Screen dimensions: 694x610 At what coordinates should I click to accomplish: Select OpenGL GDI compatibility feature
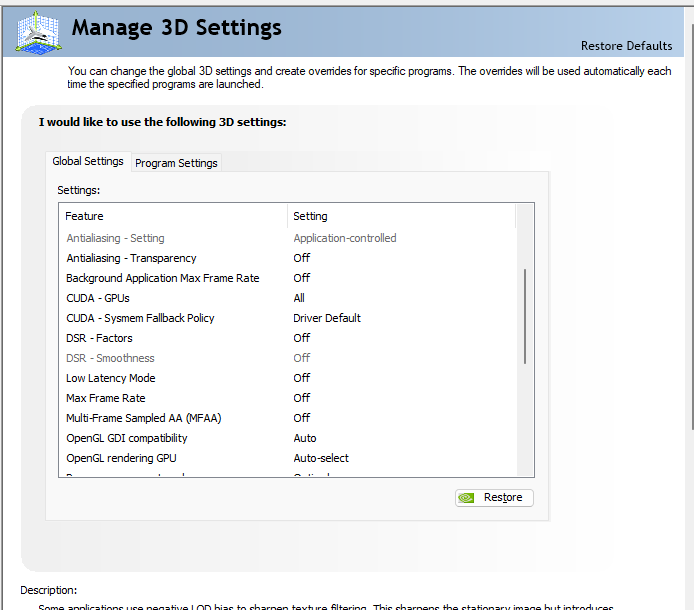(x=127, y=438)
